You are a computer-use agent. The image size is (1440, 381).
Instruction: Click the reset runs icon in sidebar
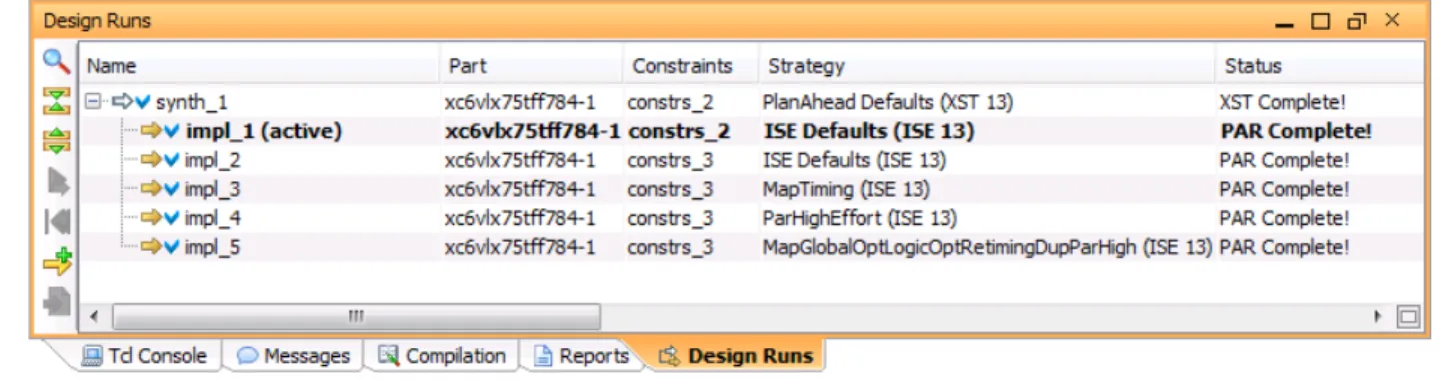click(56, 222)
